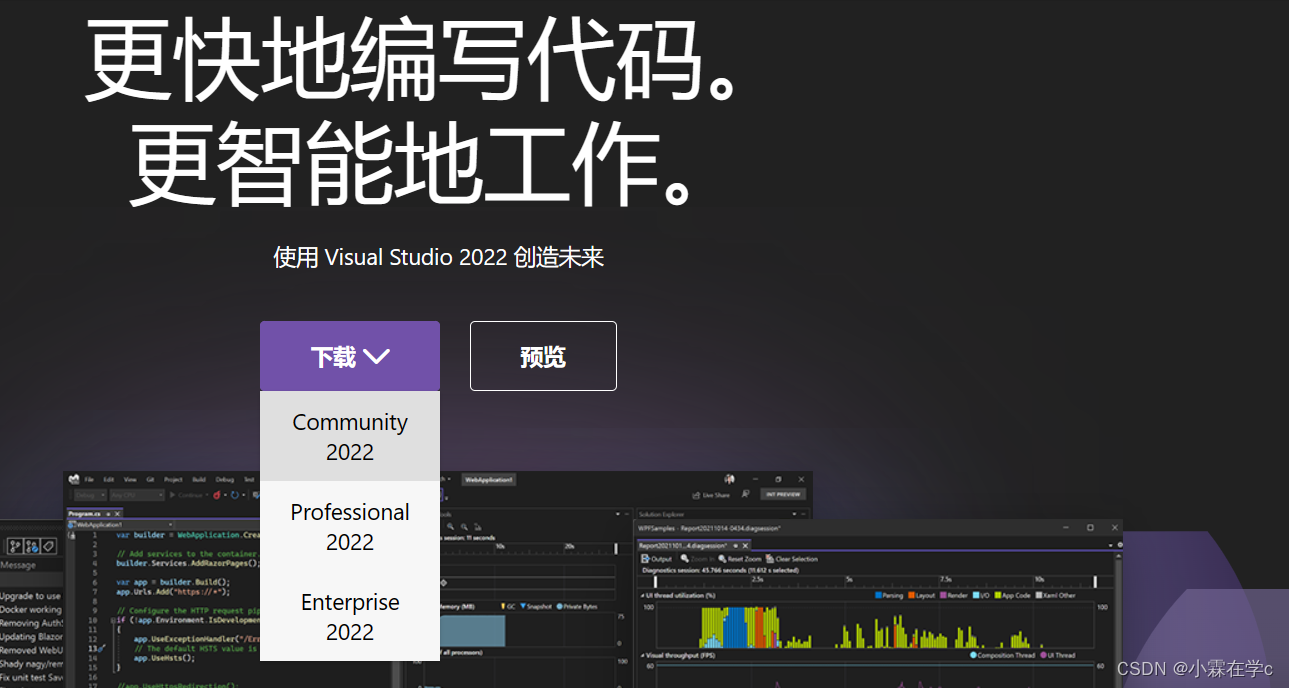This screenshot has height=688, width=1289.
Task: Open the 下载 download dropdown button
Action: point(350,356)
